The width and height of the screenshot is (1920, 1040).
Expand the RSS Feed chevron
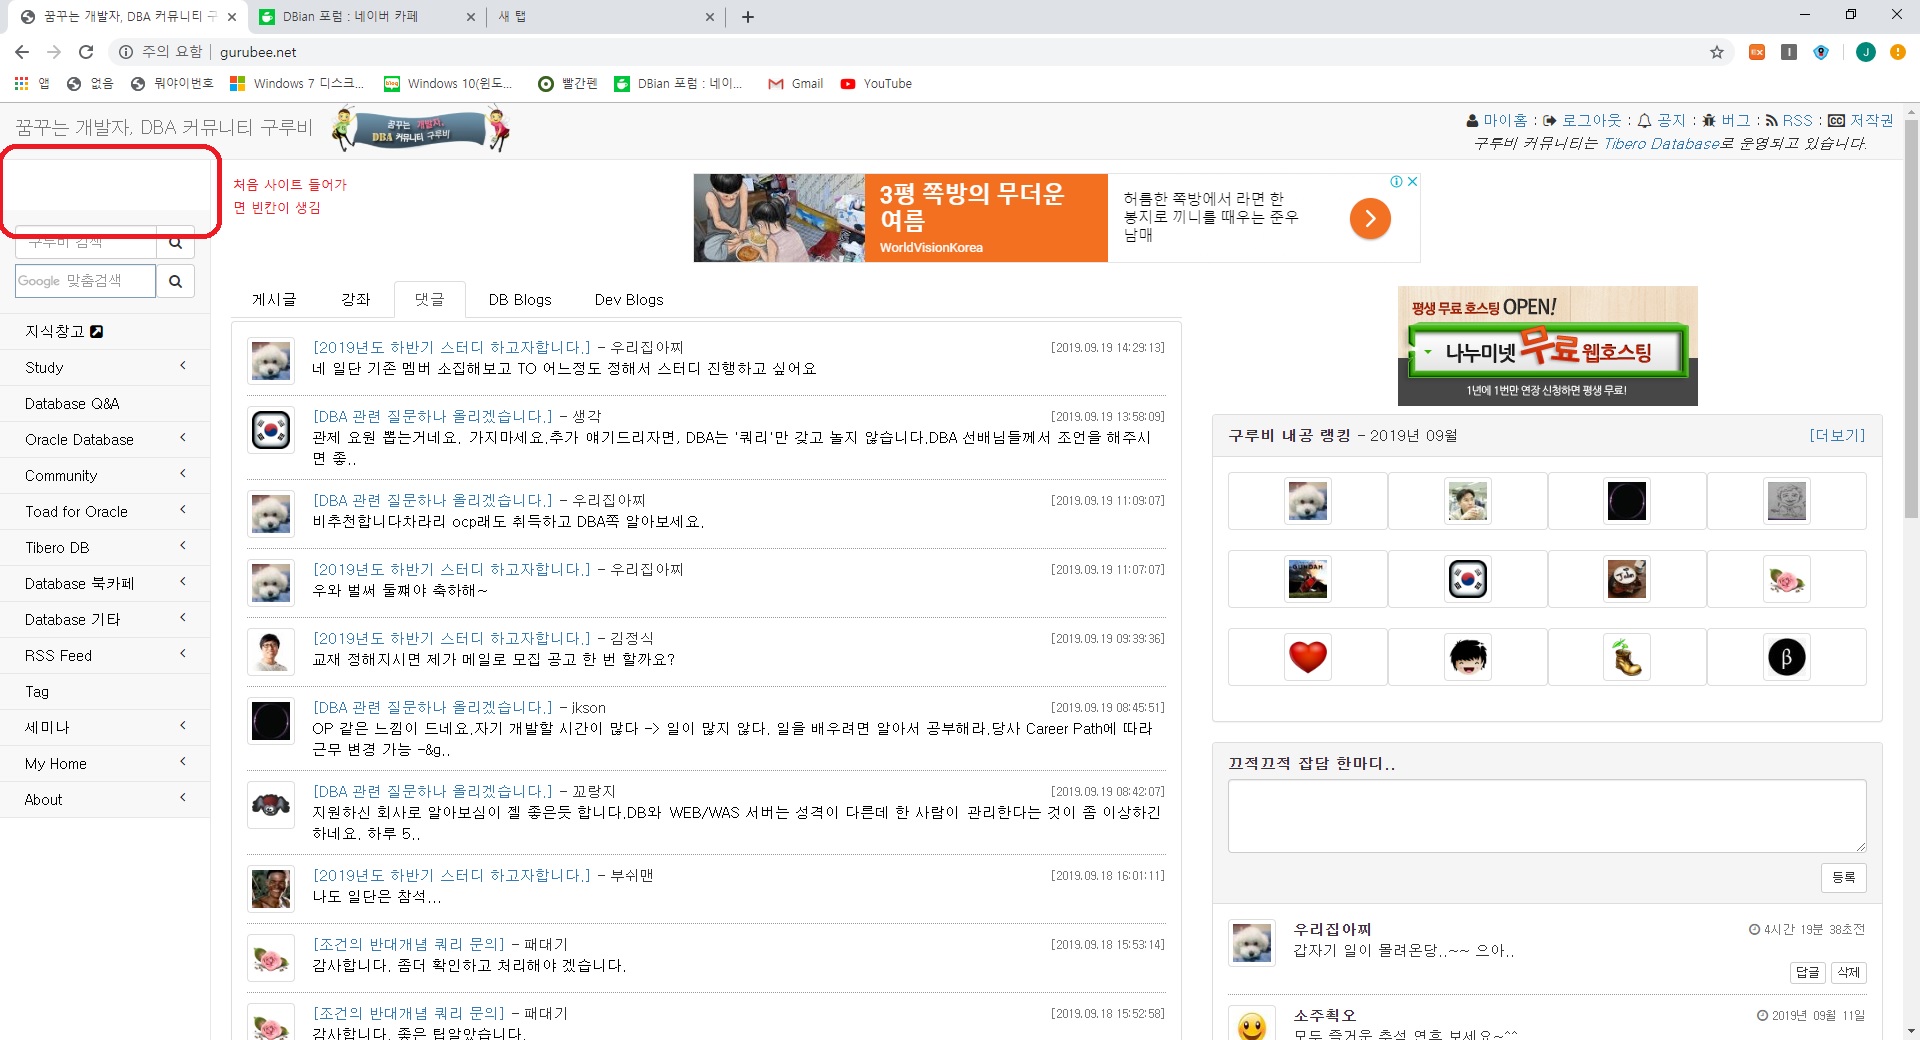[x=183, y=654]
